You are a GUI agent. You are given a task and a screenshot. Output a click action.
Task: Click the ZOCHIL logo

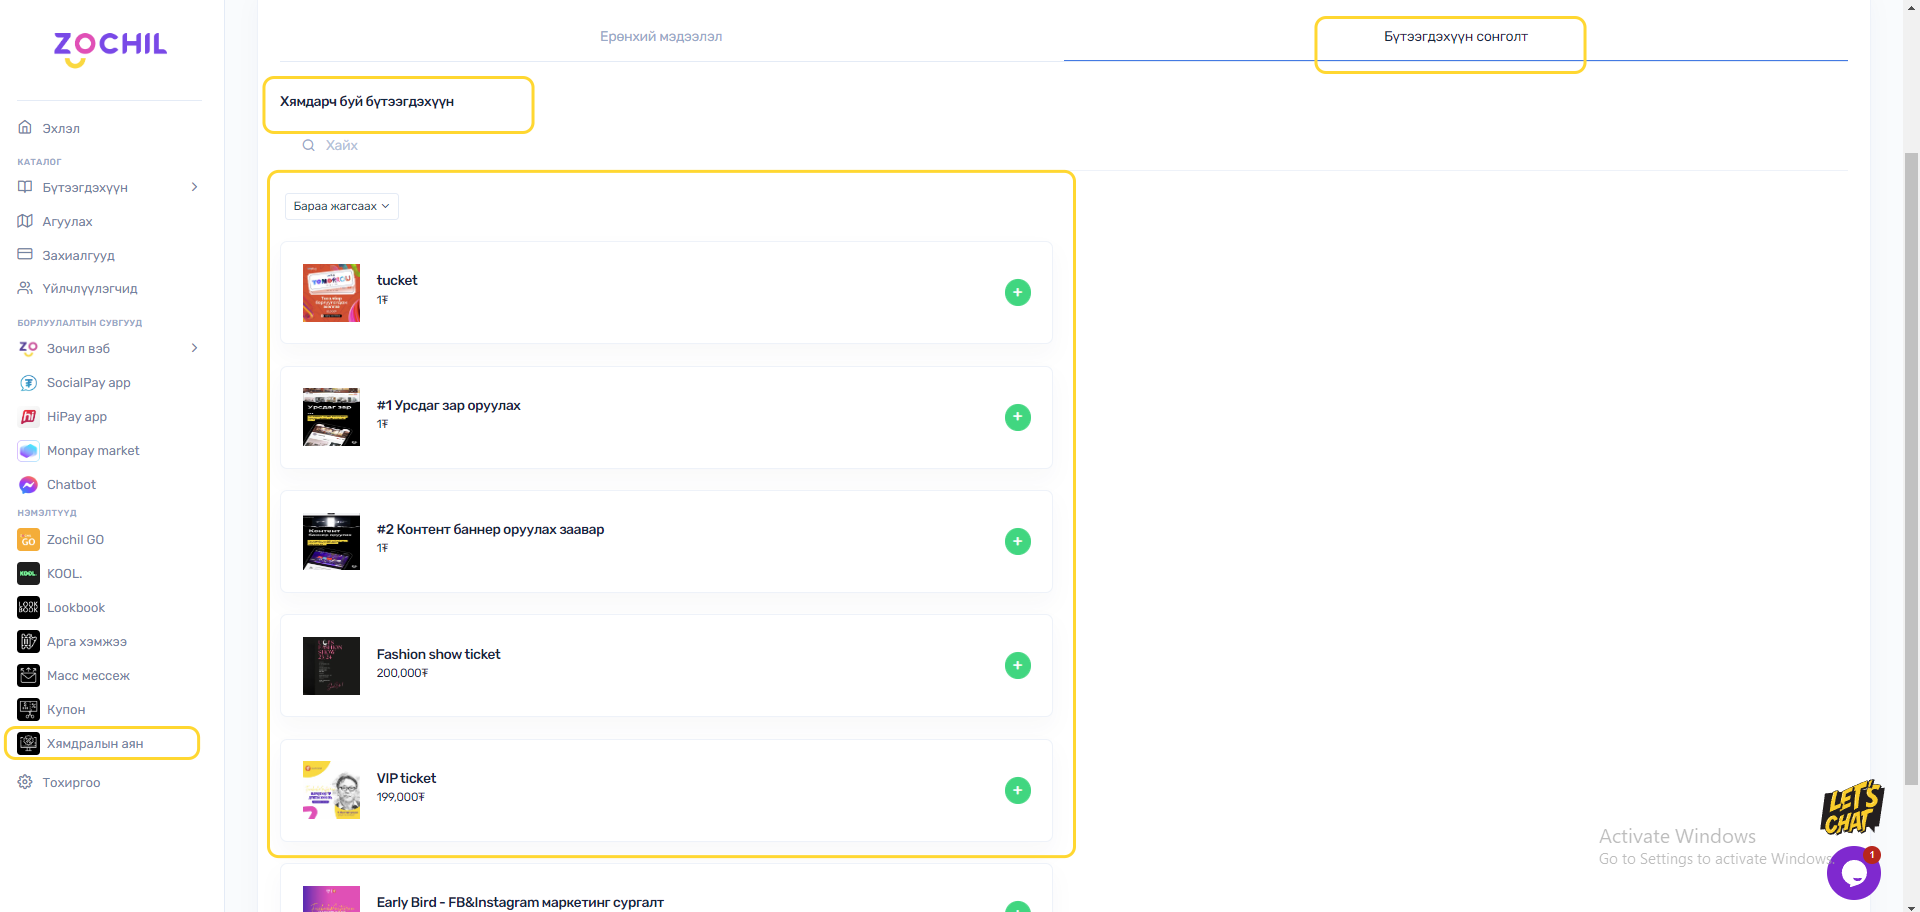[110, 47]
